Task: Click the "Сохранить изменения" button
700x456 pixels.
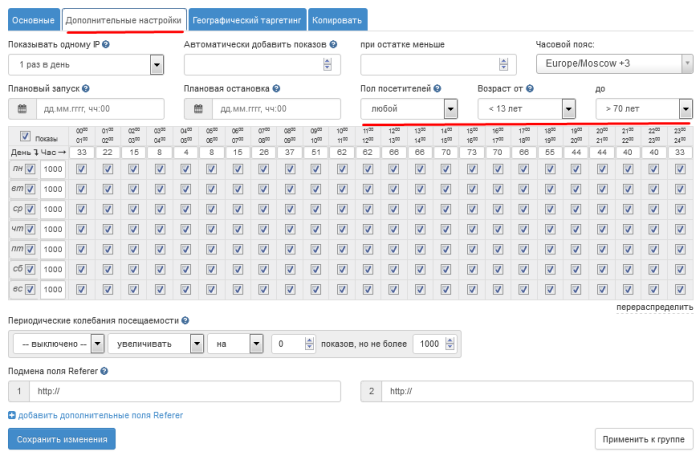Action: click(x=62, y=438)
